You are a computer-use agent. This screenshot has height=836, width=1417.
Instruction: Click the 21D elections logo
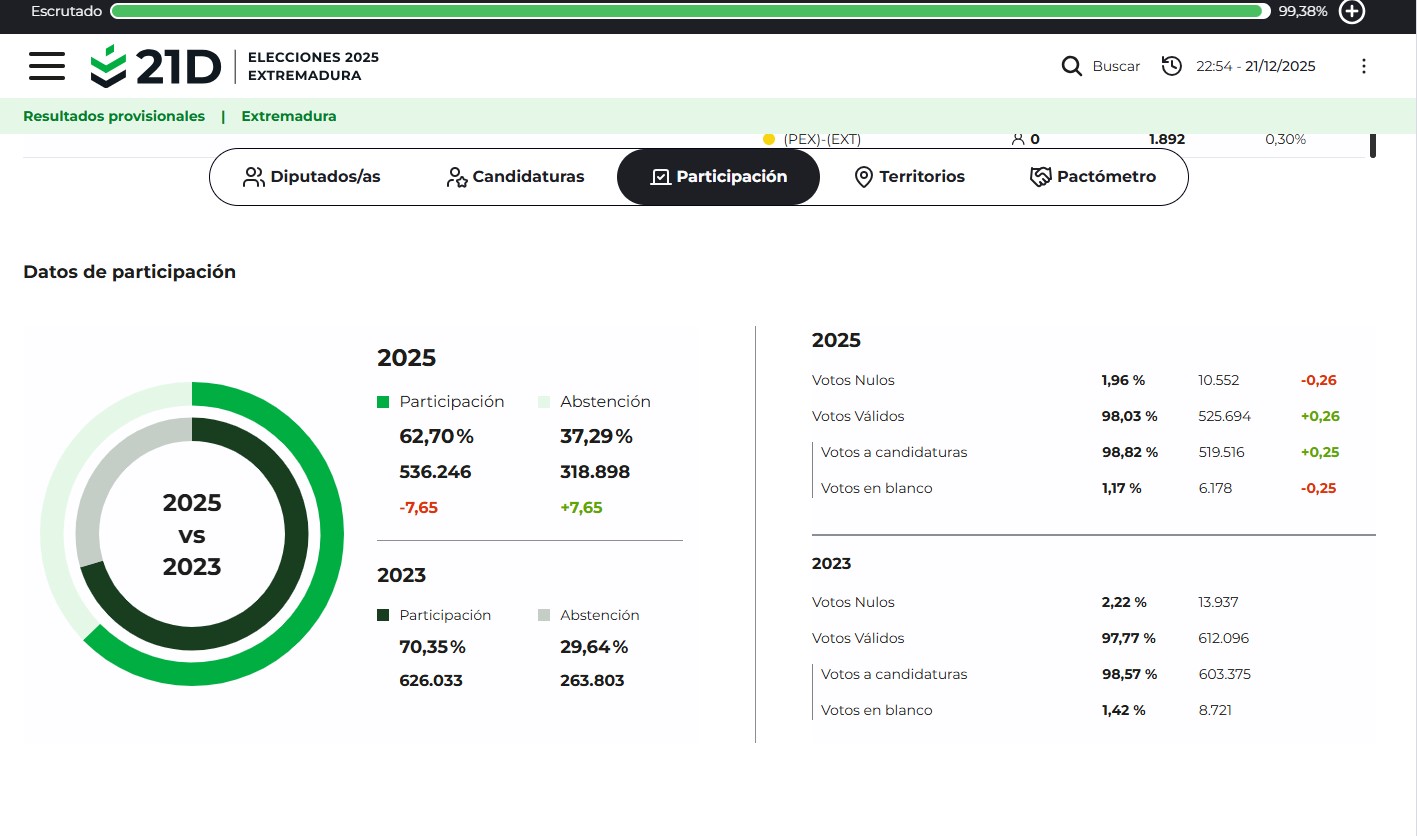pyautogui.click(x=155, y=66)
